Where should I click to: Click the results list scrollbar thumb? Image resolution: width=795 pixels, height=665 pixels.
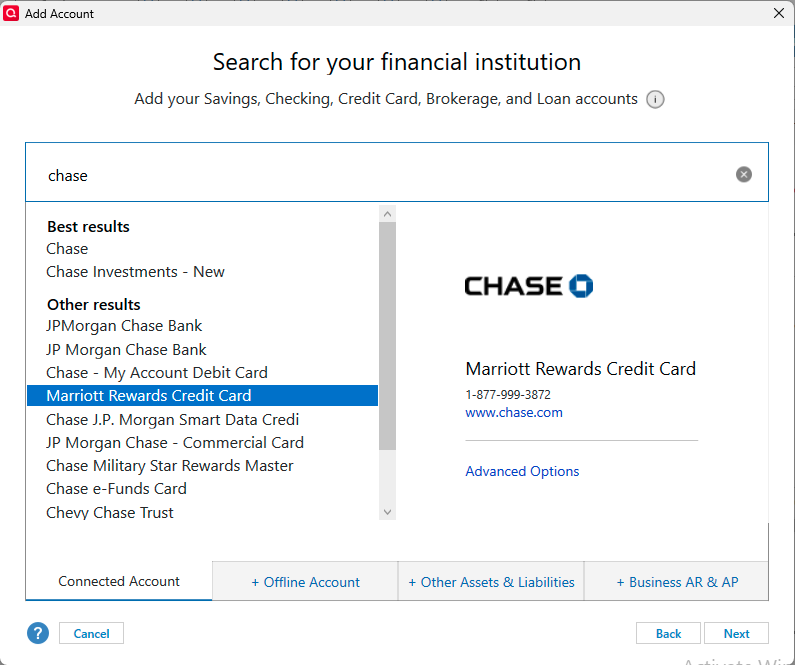pyautogui.click(x=387, y=336)
